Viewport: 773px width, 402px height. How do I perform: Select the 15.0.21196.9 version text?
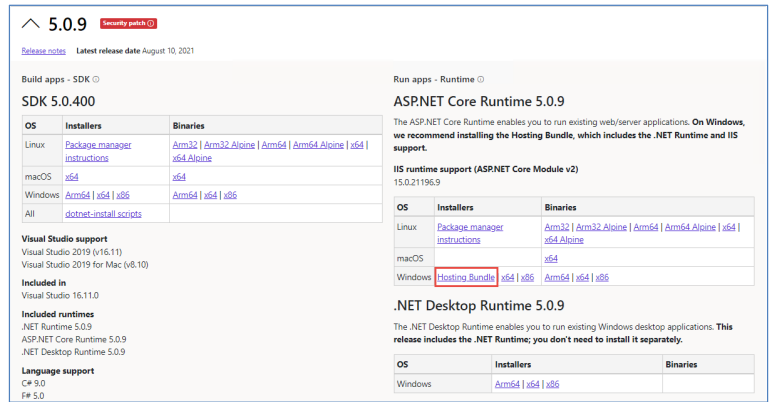pos(417,183)
